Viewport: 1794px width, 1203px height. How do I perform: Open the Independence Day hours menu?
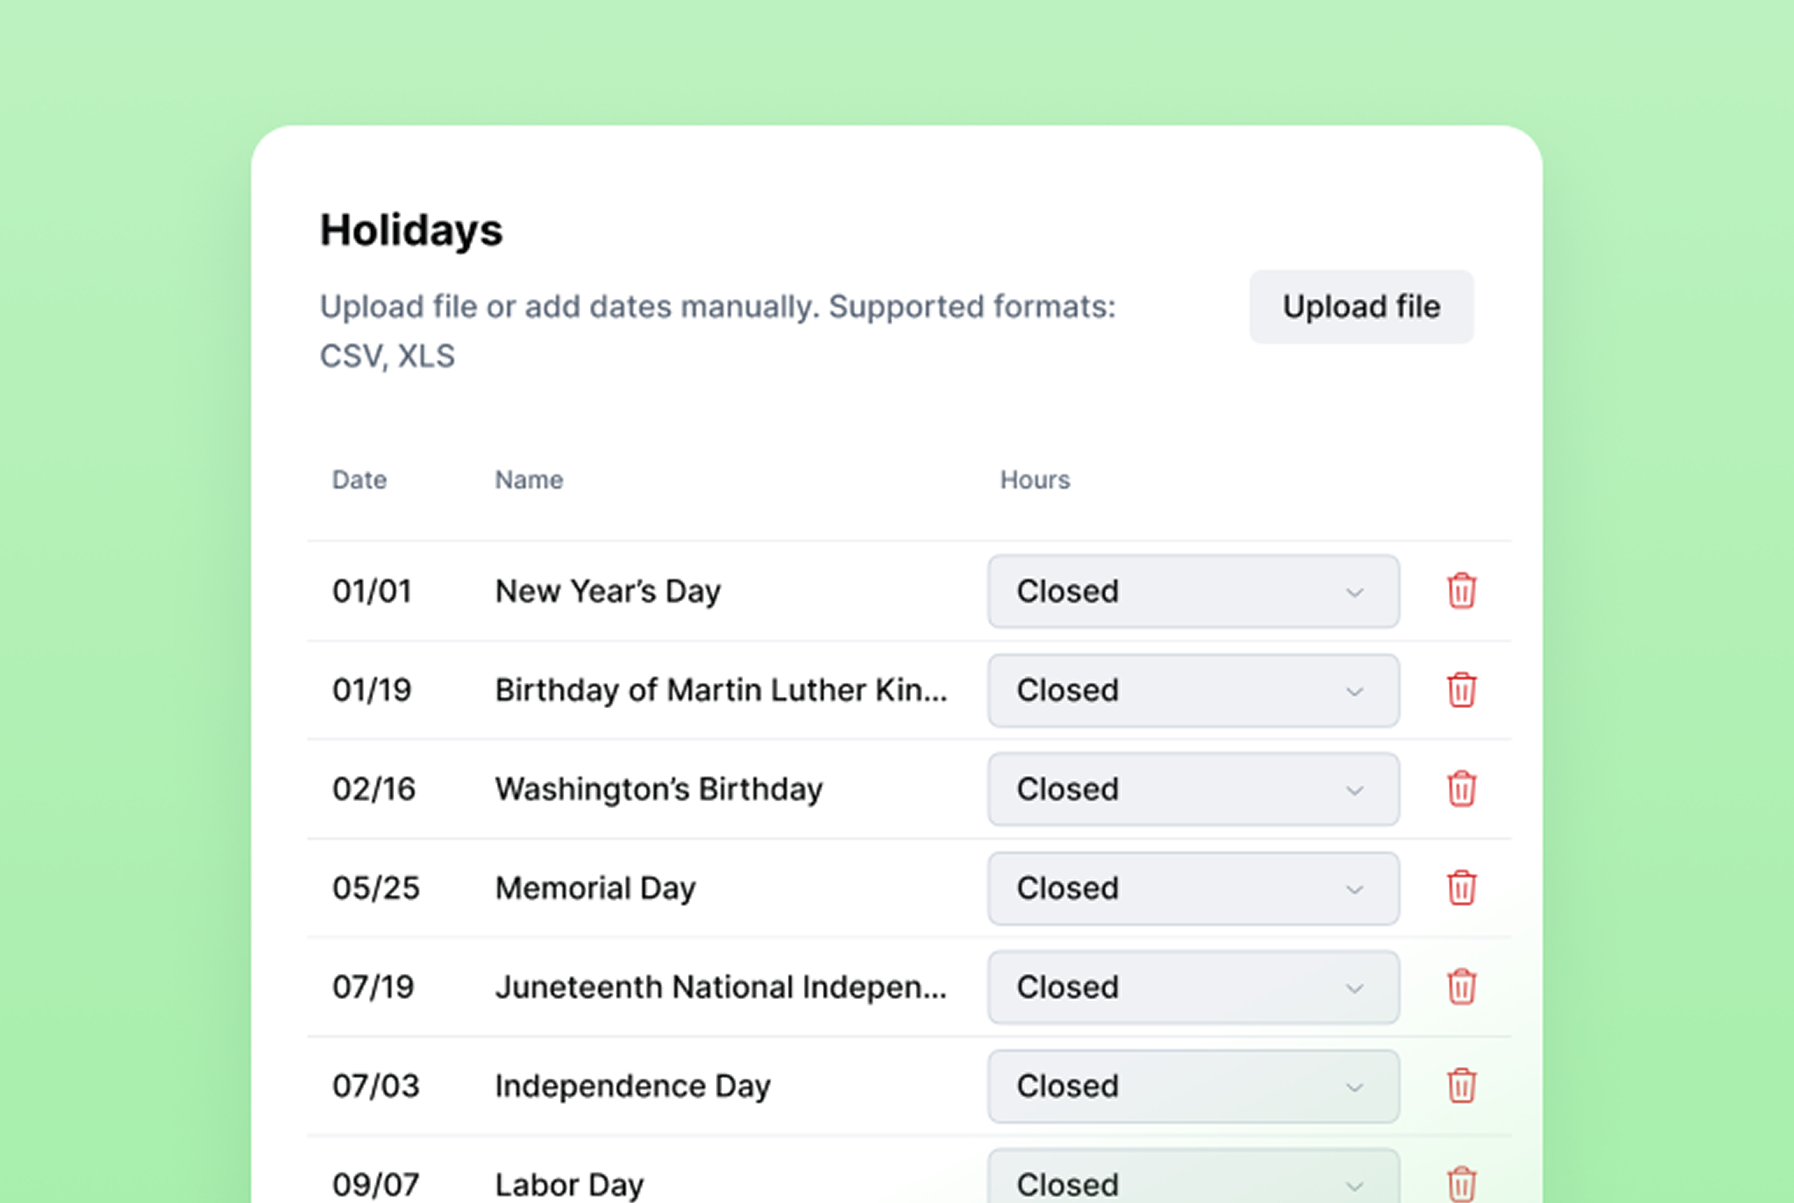point(1192,1086)
